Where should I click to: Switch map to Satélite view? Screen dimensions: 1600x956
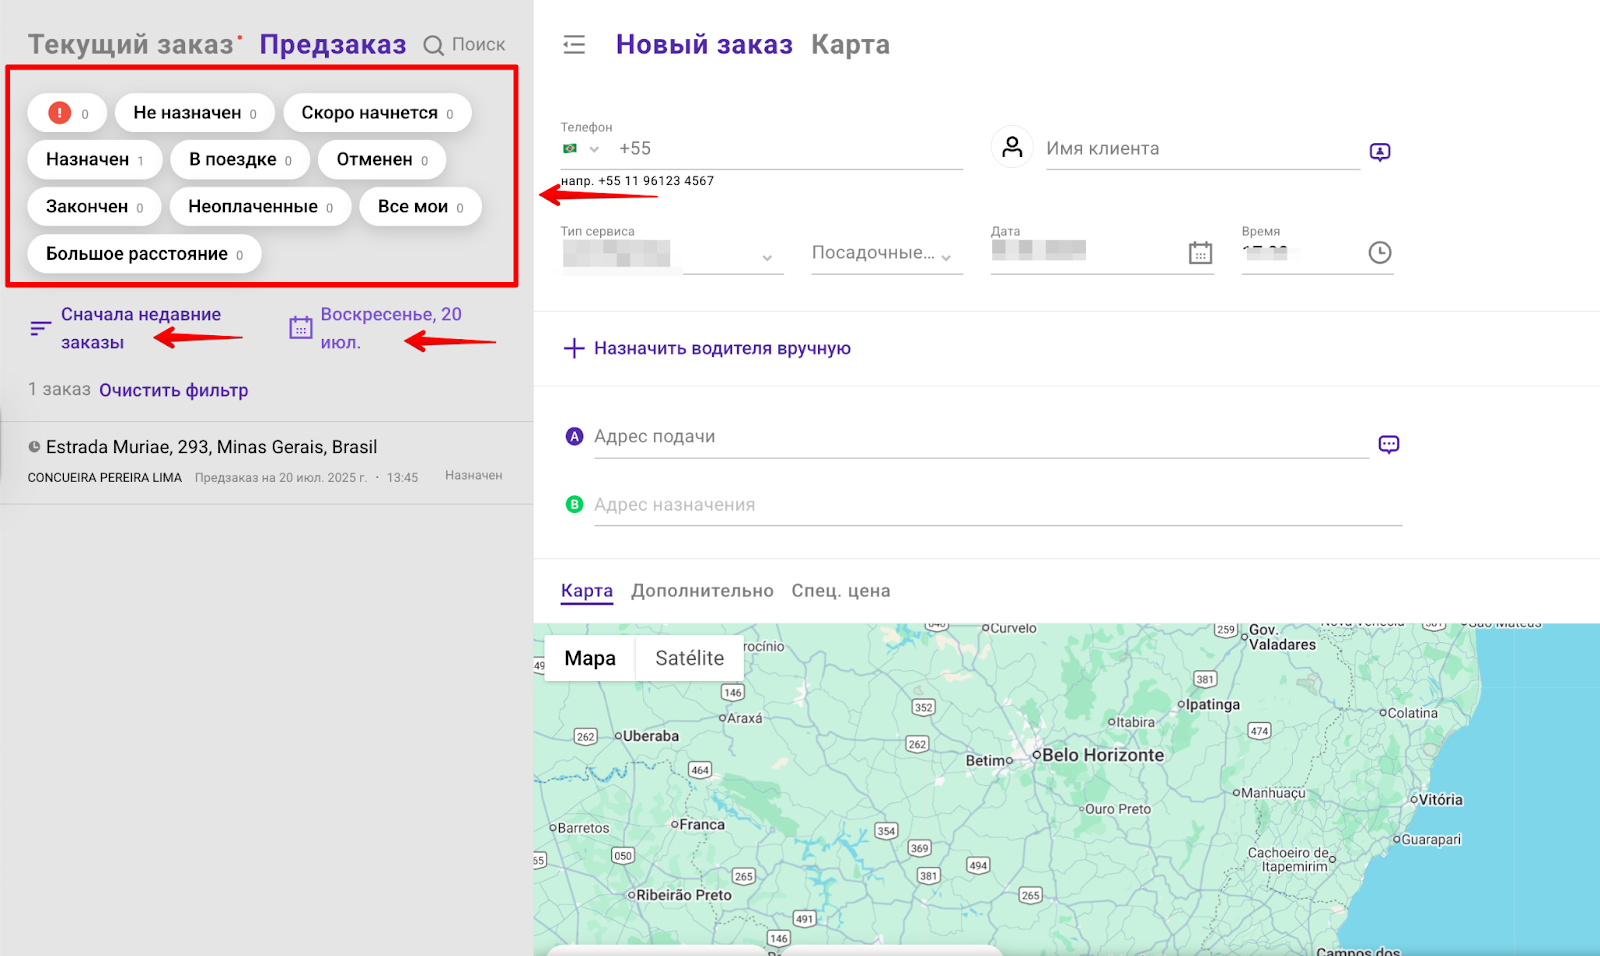689,658
